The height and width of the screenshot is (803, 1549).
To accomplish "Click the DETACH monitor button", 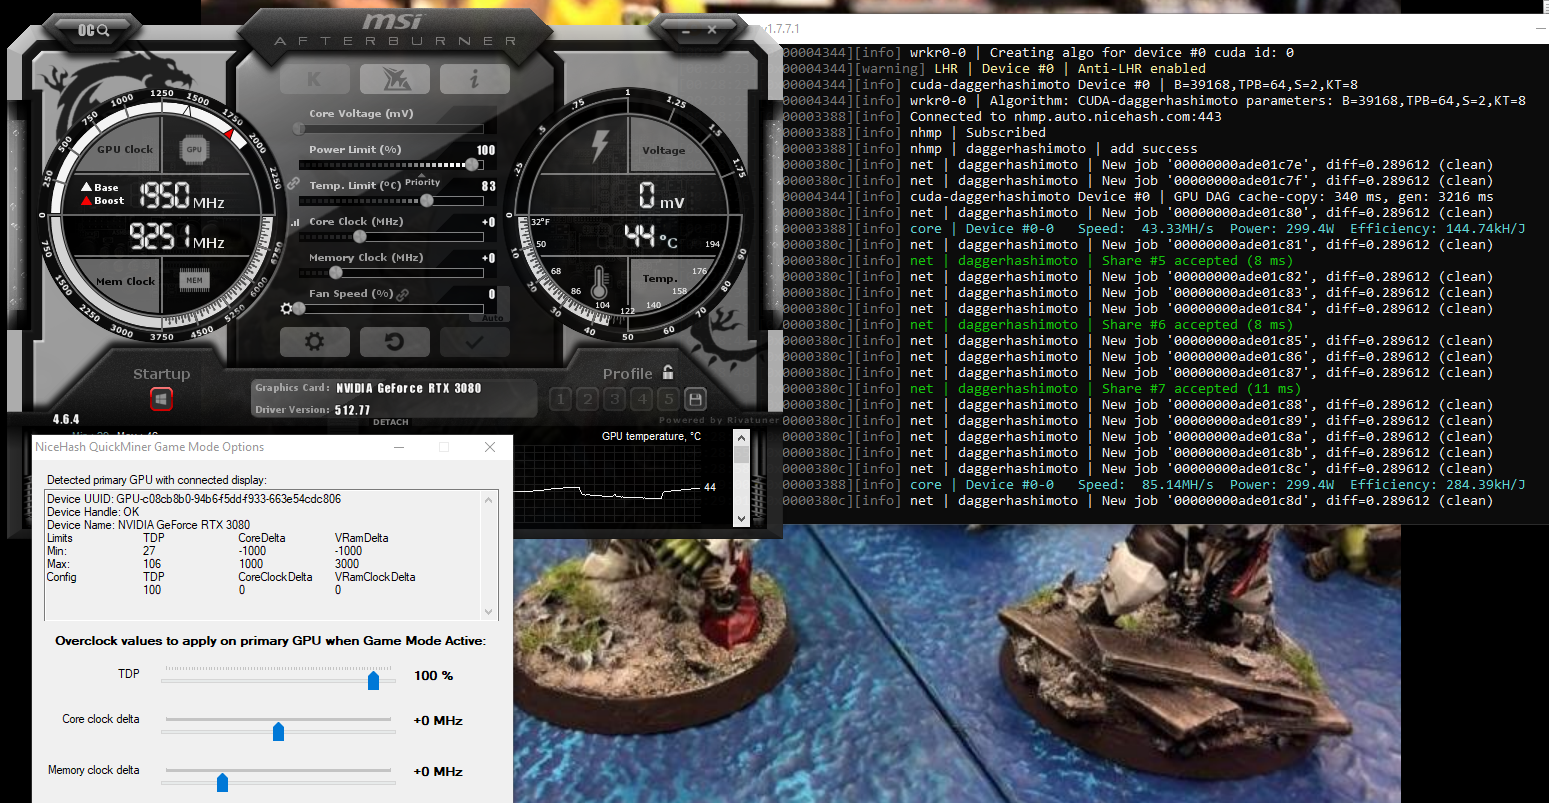I will (x=391, y=422).
